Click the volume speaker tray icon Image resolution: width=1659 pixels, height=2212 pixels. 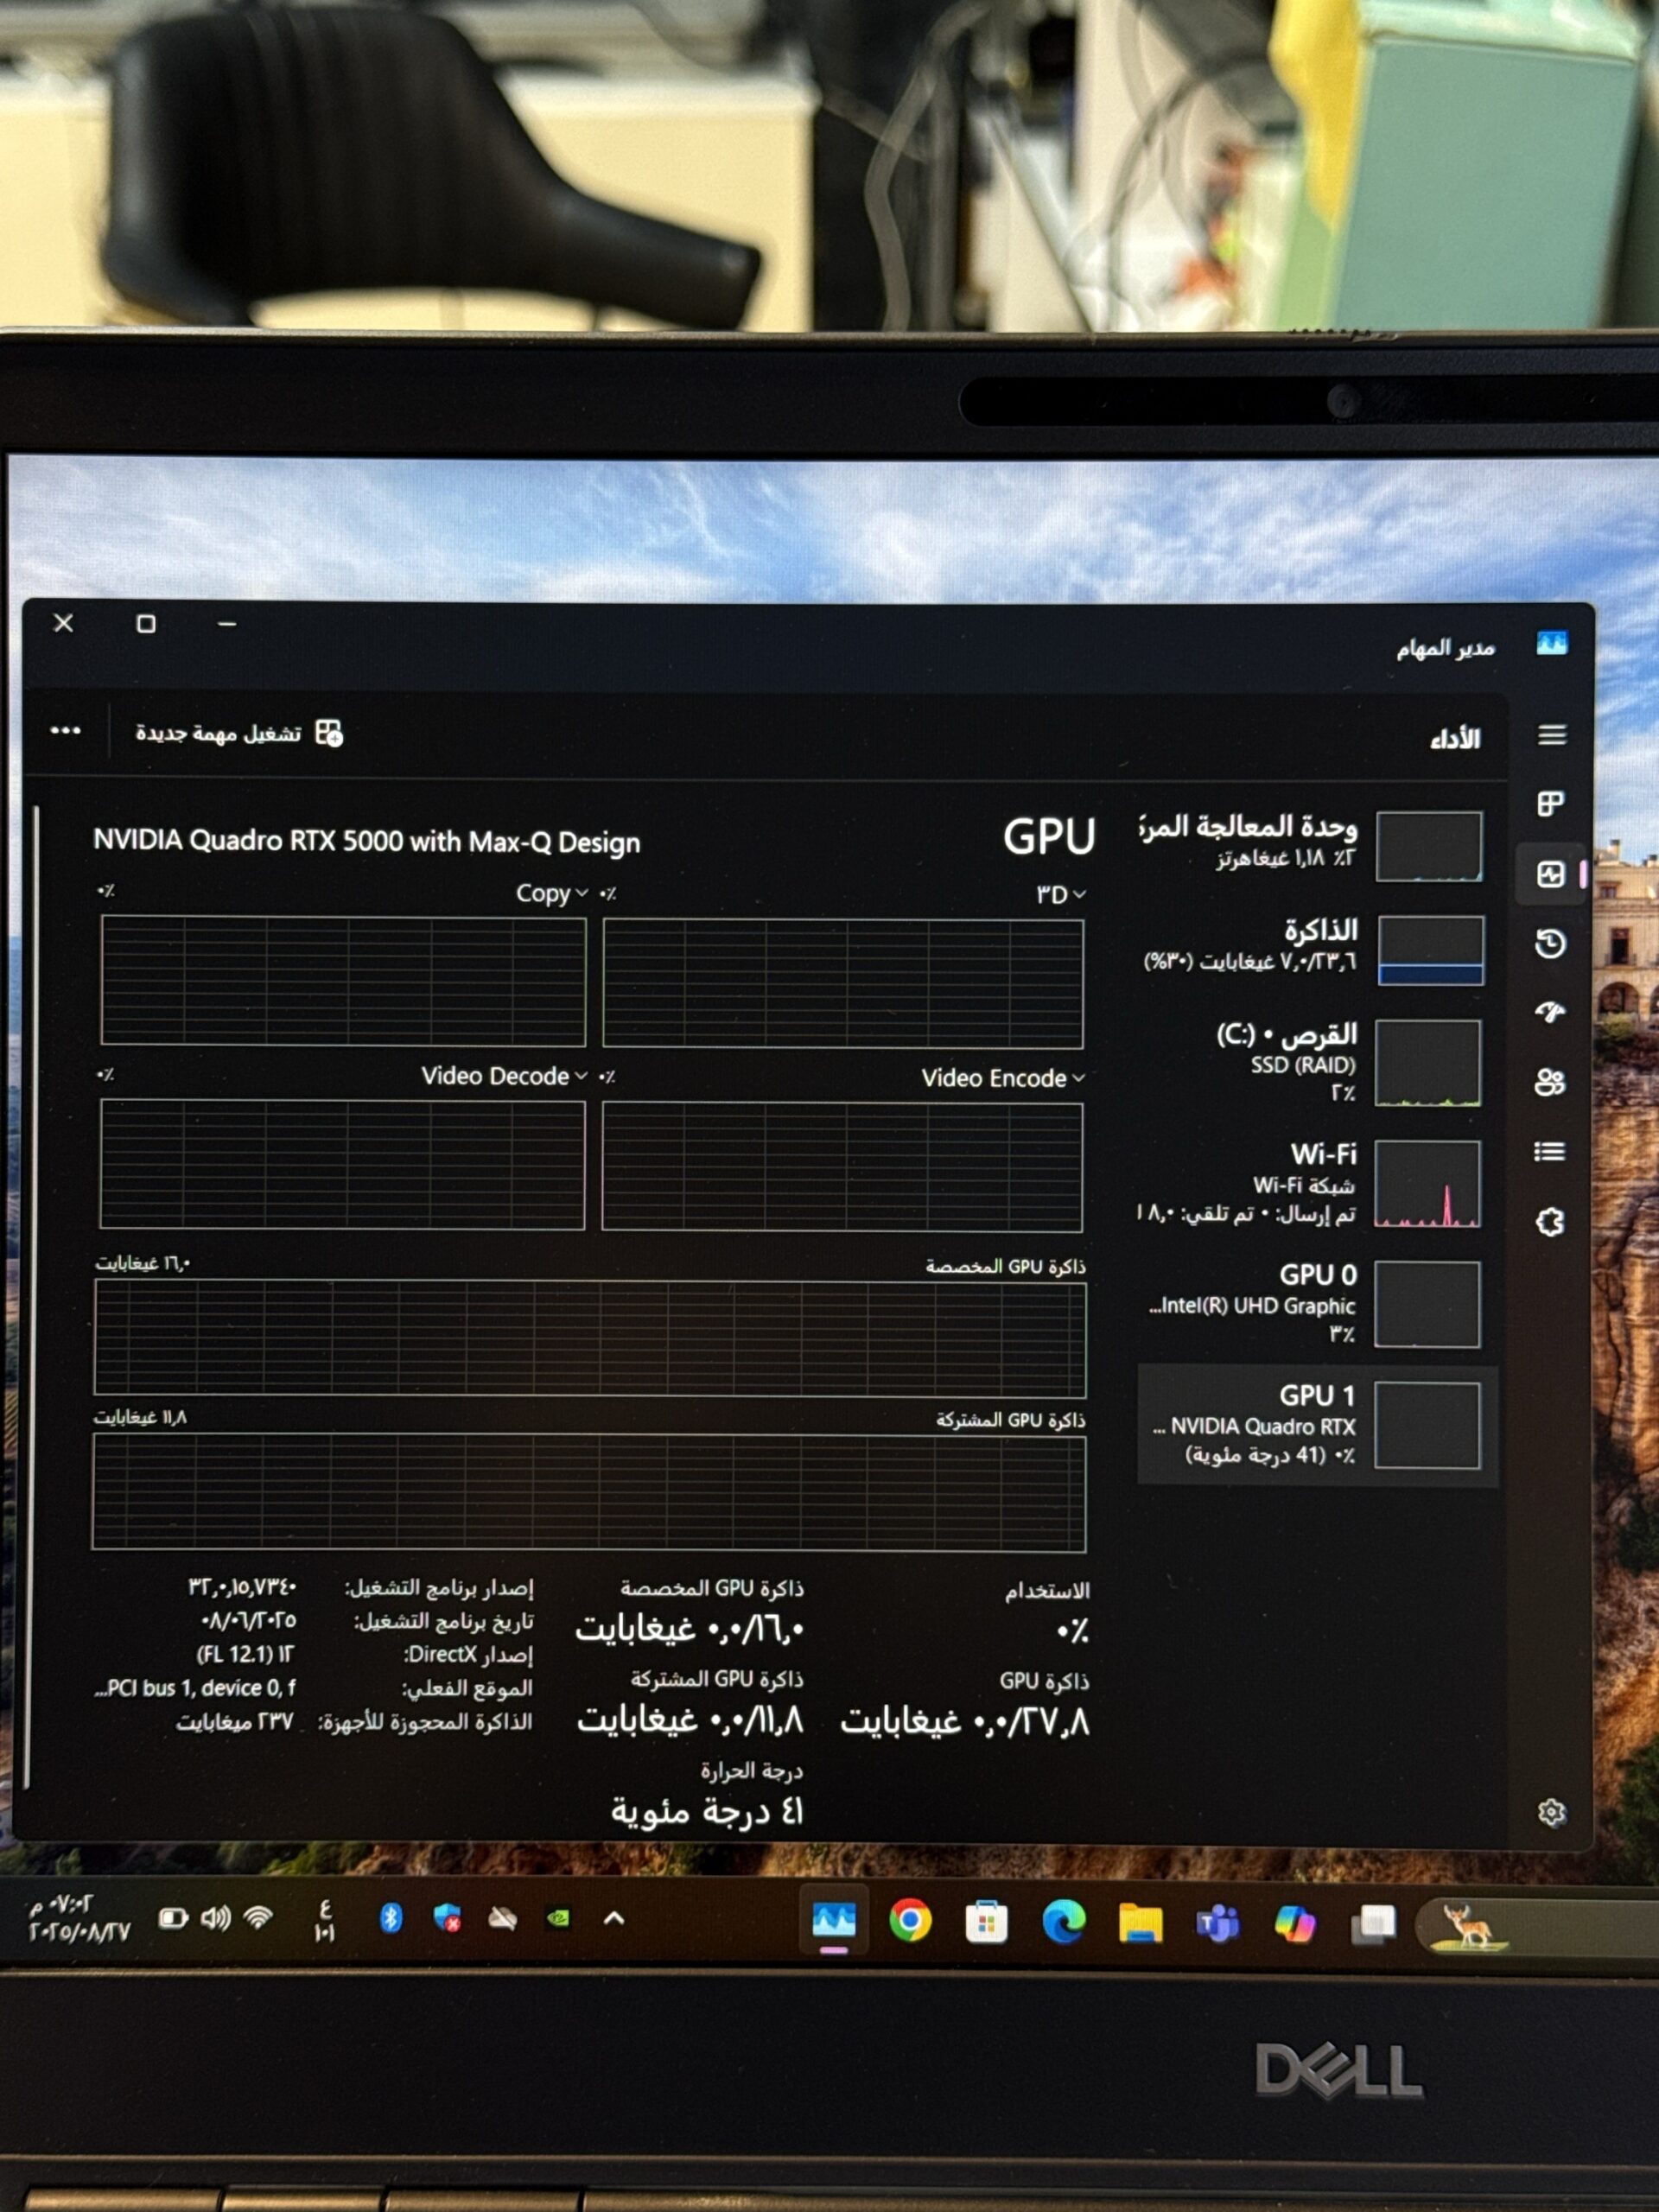click(x=215, y=1917)
